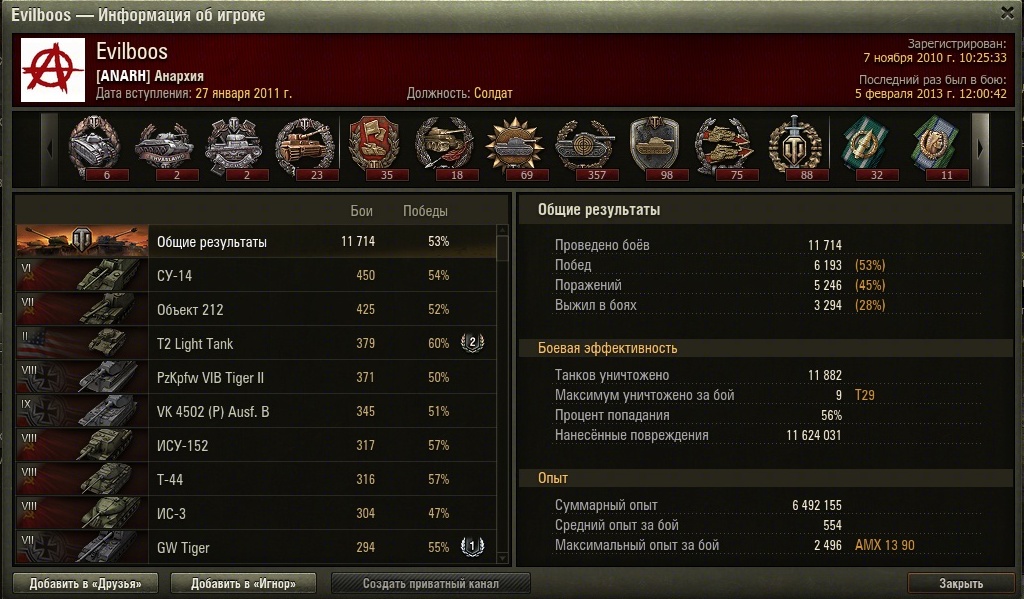The height and width of the screenshot is (599, 1024).
Task: Select the Общие результаты row
Action: click(256, 242)
